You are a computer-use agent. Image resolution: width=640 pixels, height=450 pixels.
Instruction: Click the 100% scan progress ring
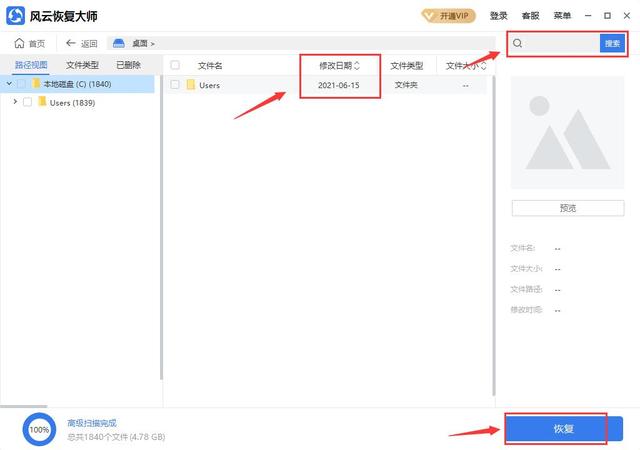pyautogui.click(x=39, y=429)
